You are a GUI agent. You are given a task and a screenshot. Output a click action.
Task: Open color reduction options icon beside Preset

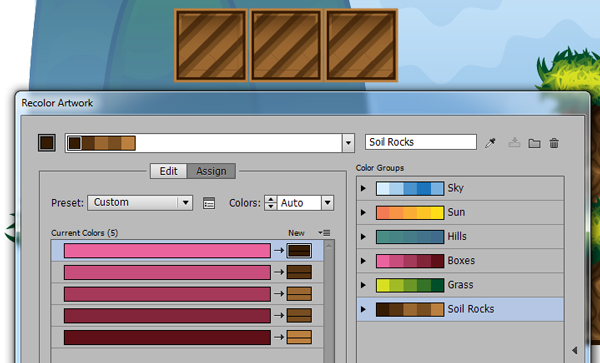pyautogui.click(x=209, y=203)
